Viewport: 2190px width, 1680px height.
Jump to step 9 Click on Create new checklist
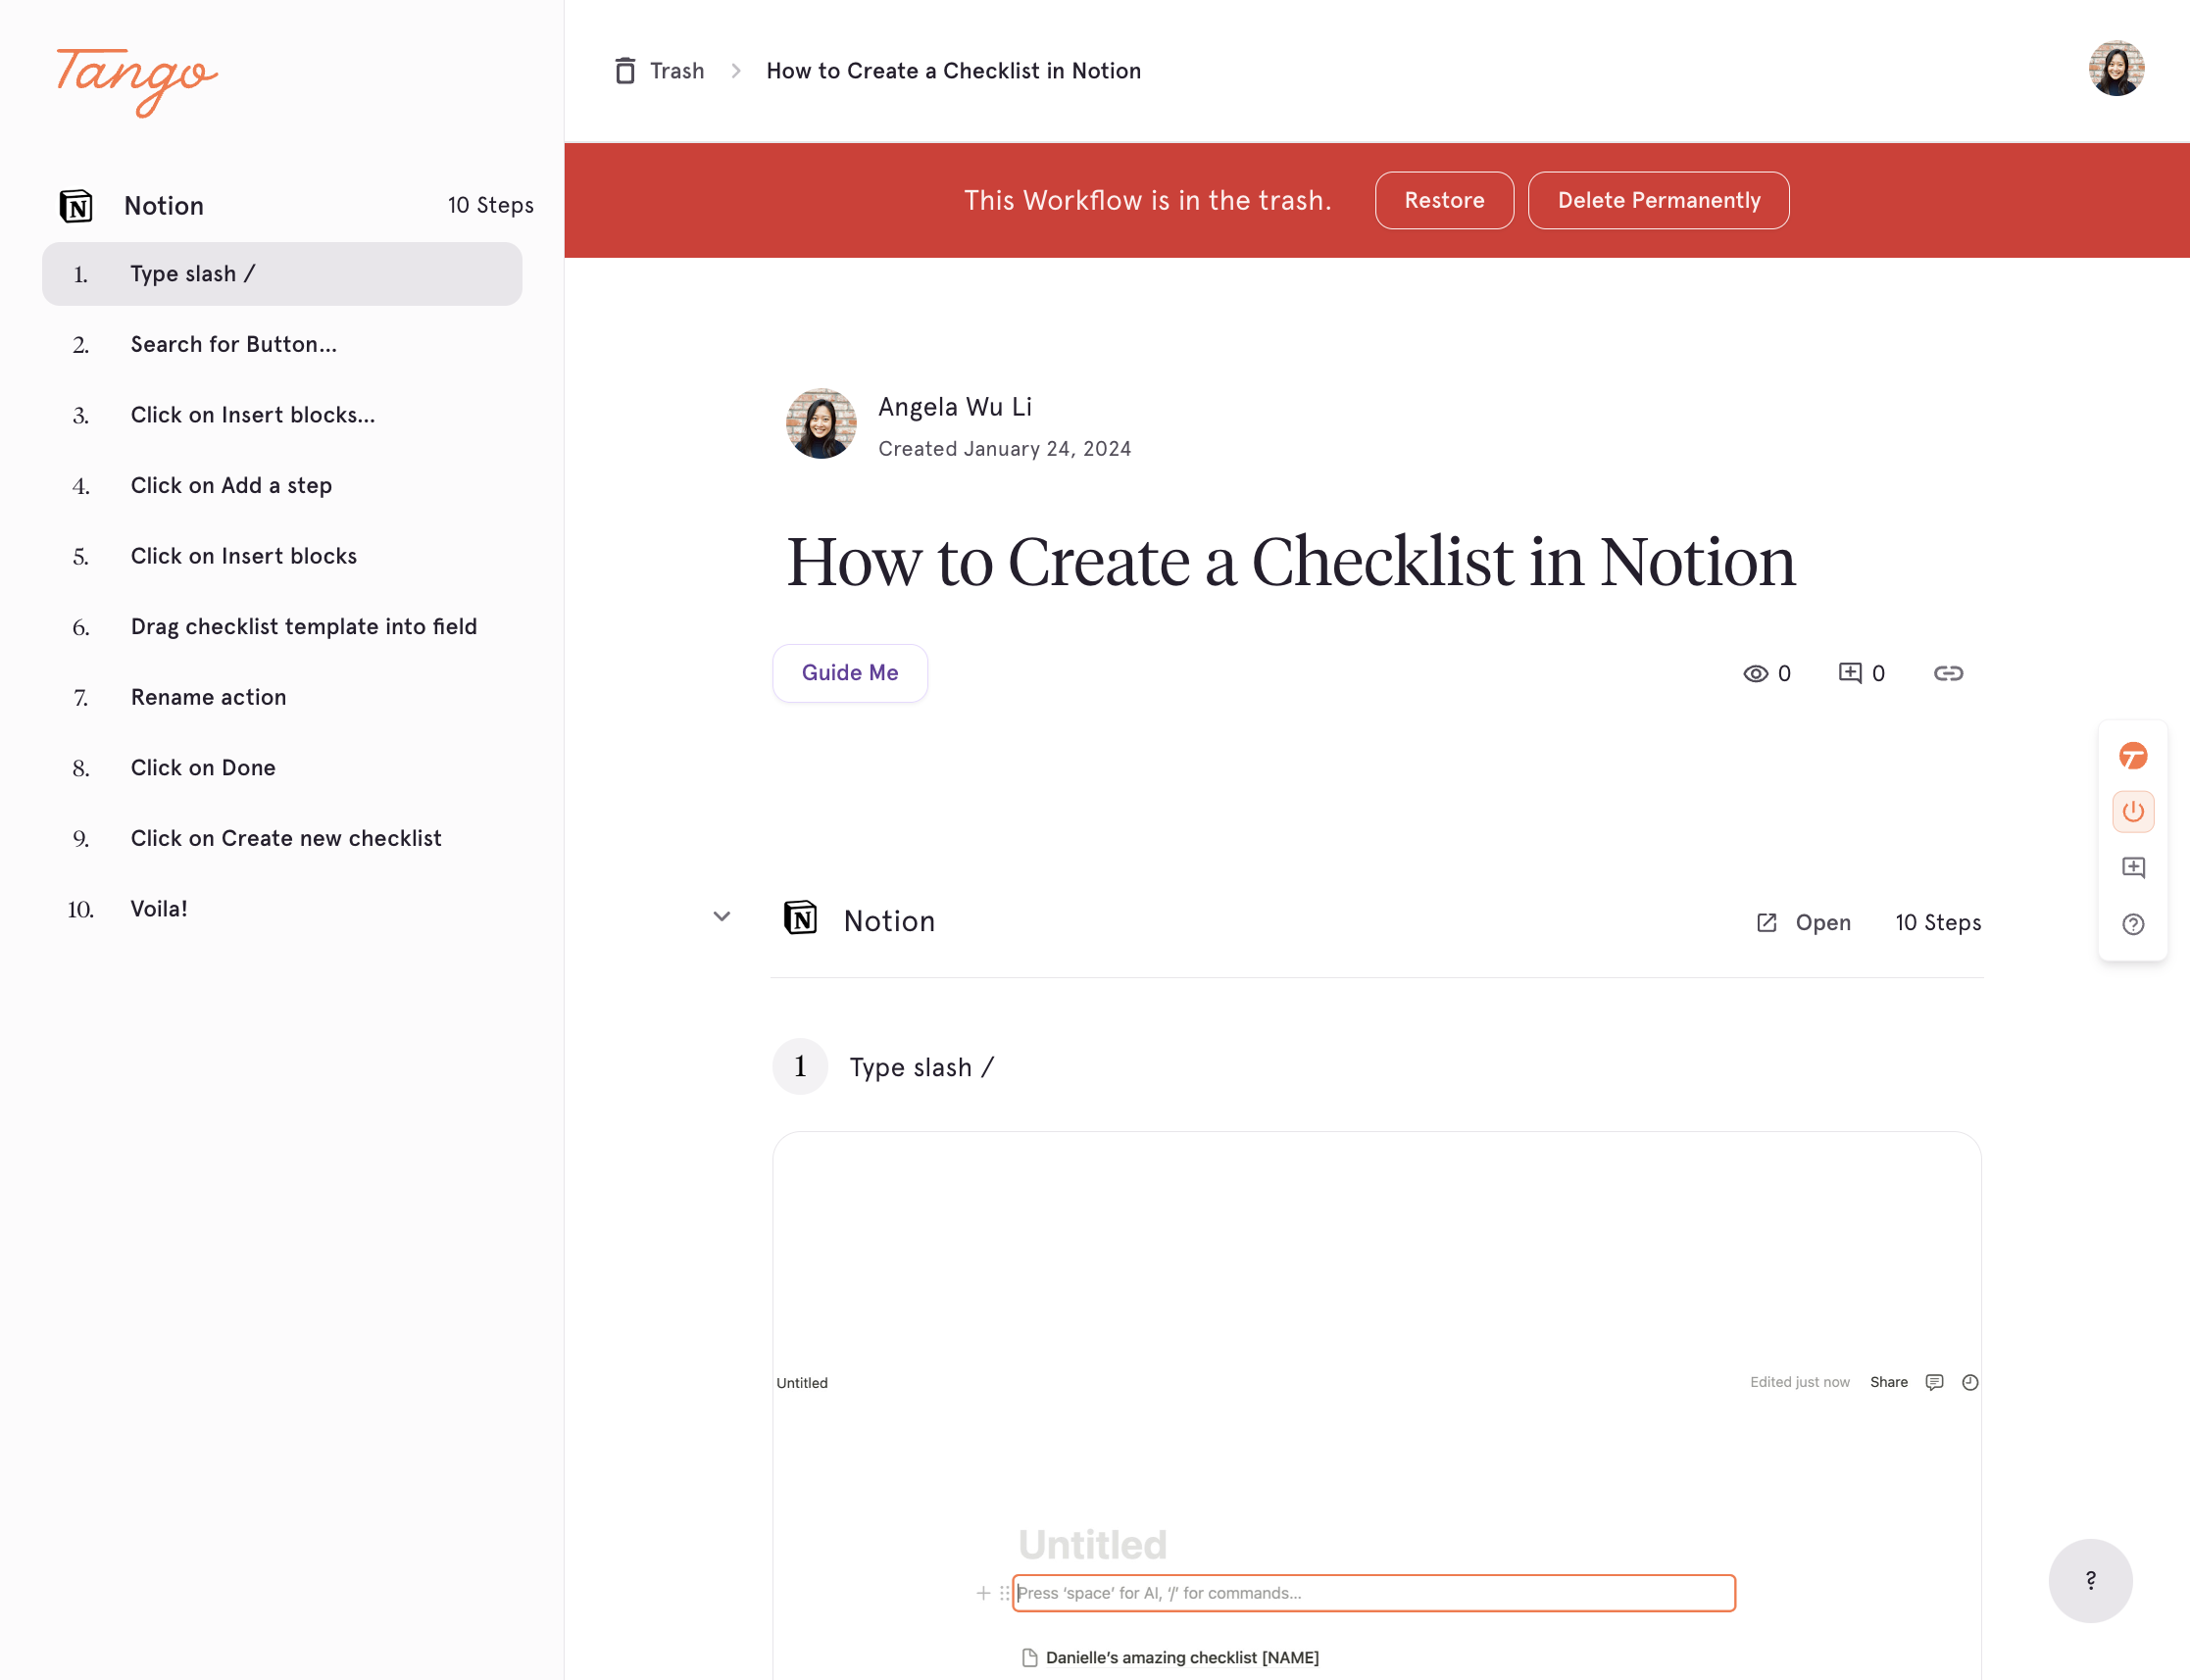click(x=282, y=838)
